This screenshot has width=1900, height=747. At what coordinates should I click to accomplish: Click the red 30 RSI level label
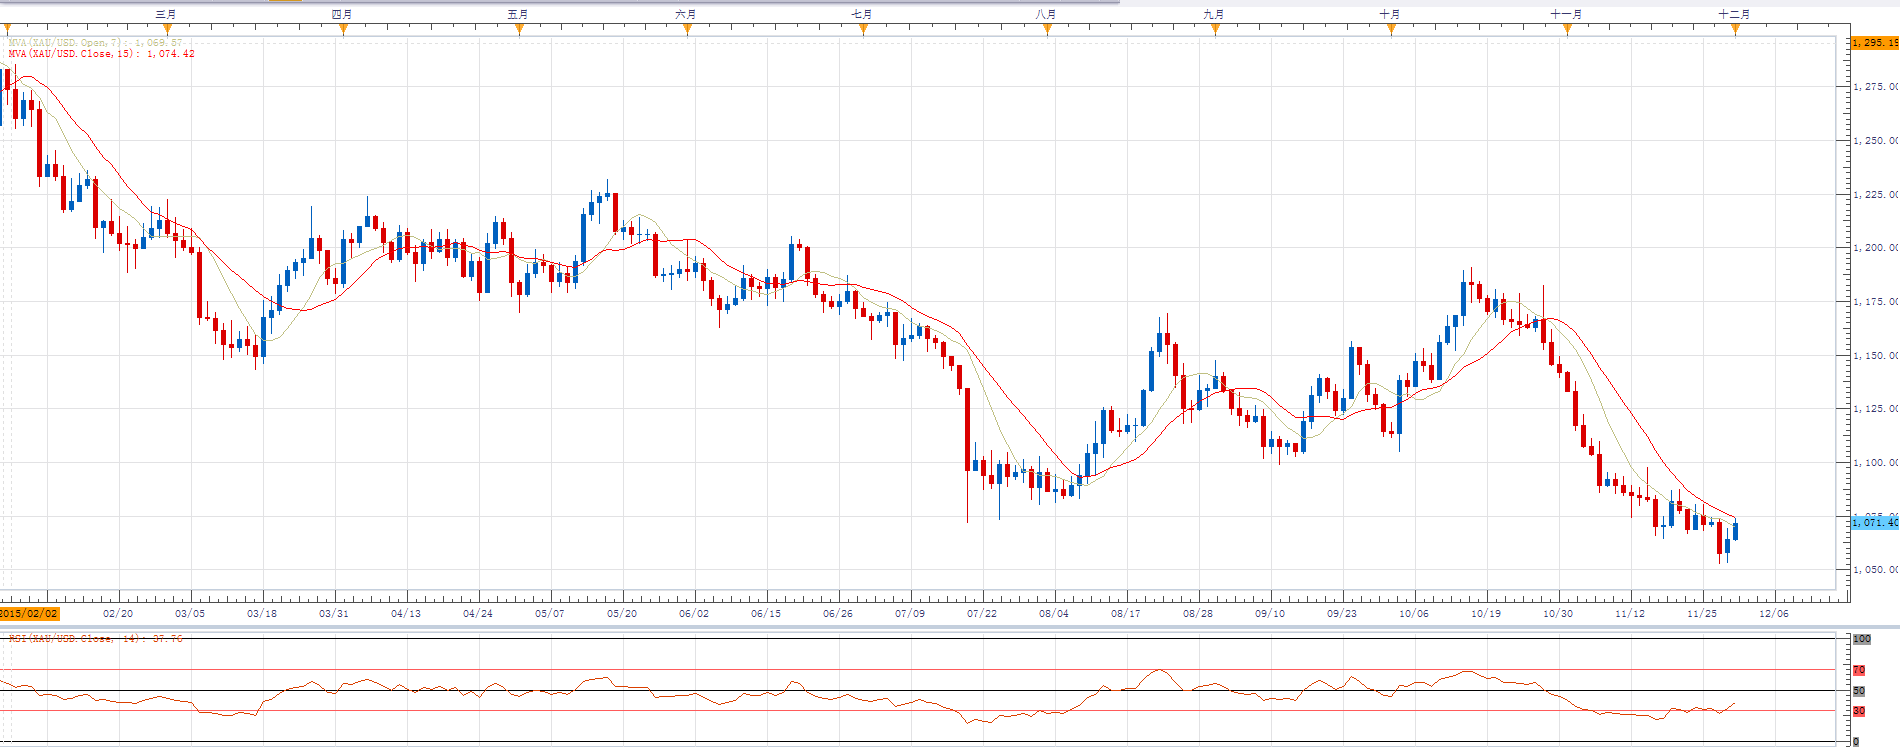click(1859, 711)
